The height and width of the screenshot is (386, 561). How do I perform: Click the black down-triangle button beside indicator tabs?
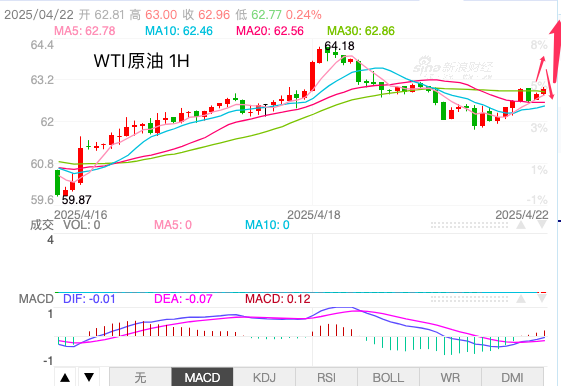89,377
